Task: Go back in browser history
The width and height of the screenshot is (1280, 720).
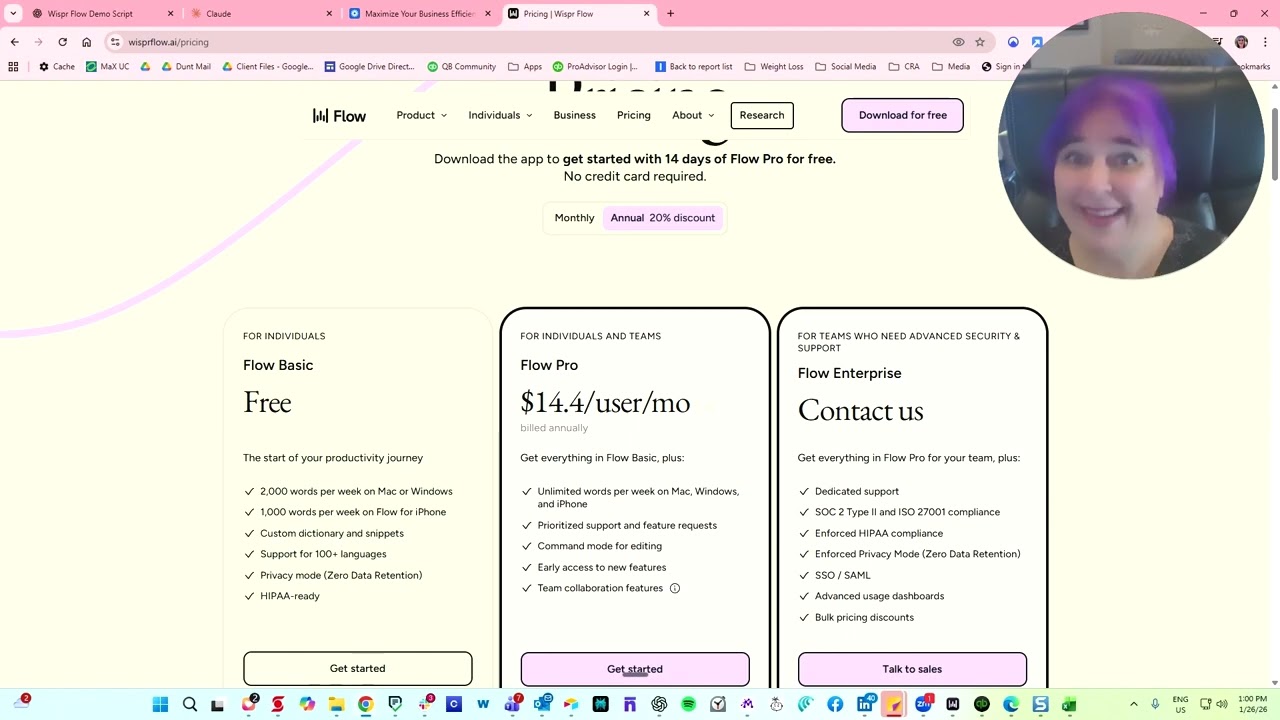Action: [15, 42]
